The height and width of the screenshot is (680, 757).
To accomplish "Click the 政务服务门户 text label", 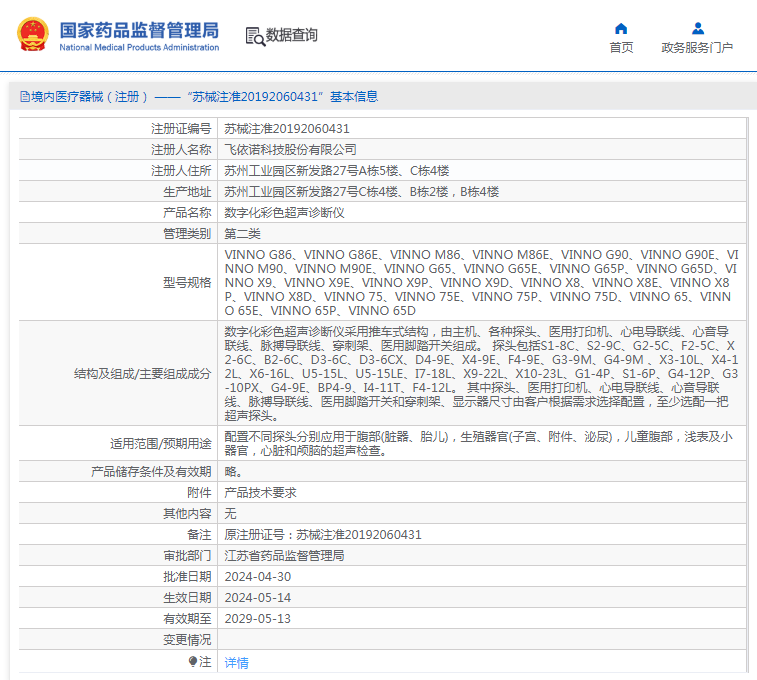I will click(x=697, y=47).
